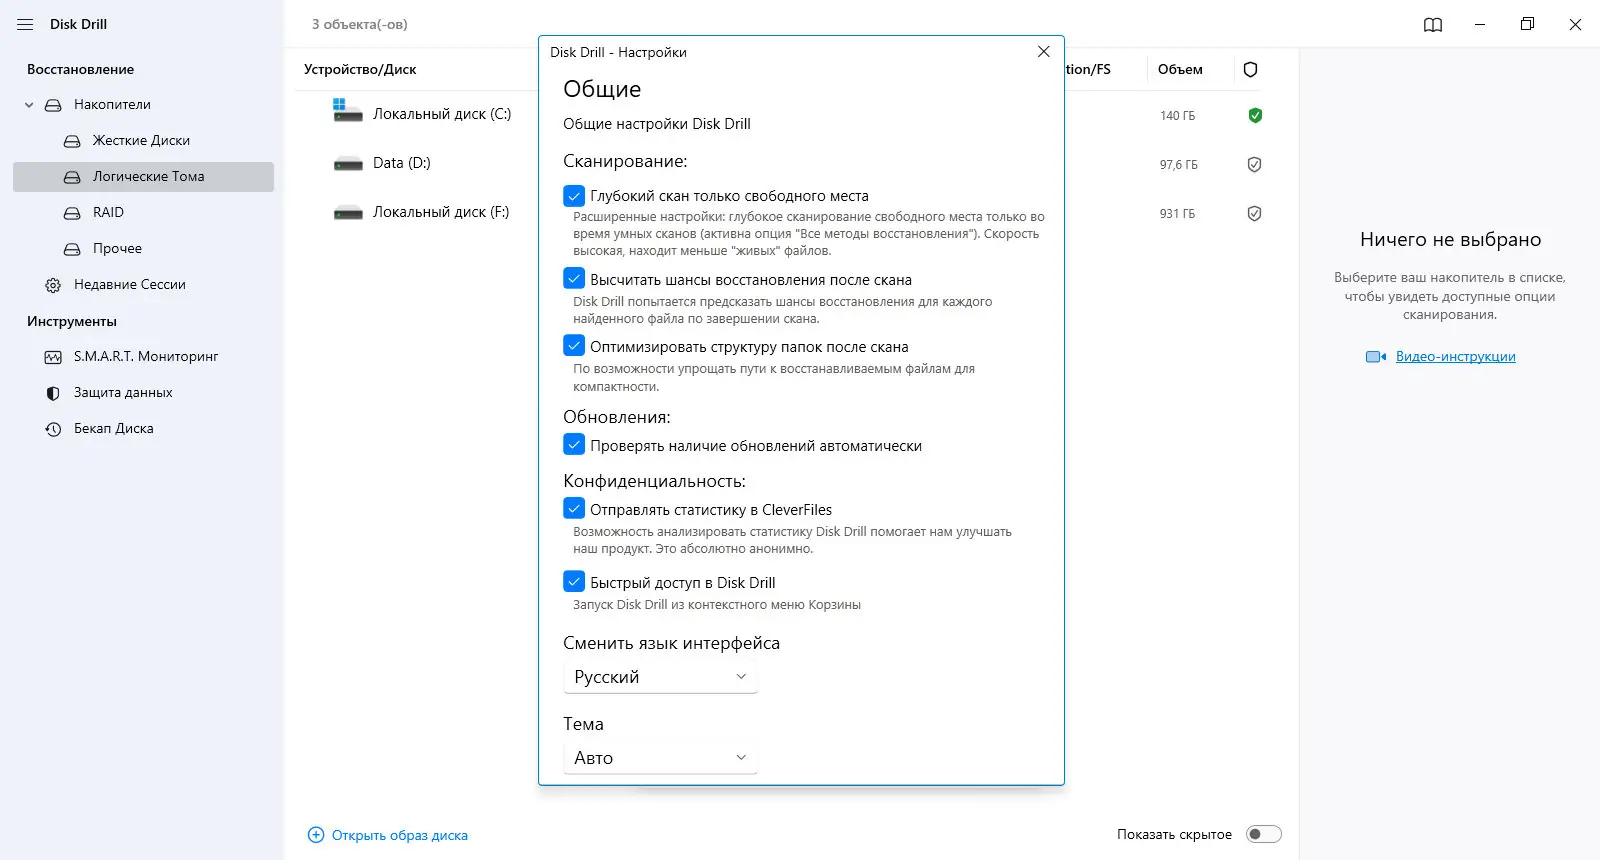The height and width of the screenshot is (860, 1600).
Task: Open Защита данных tool
Action: 123,393
